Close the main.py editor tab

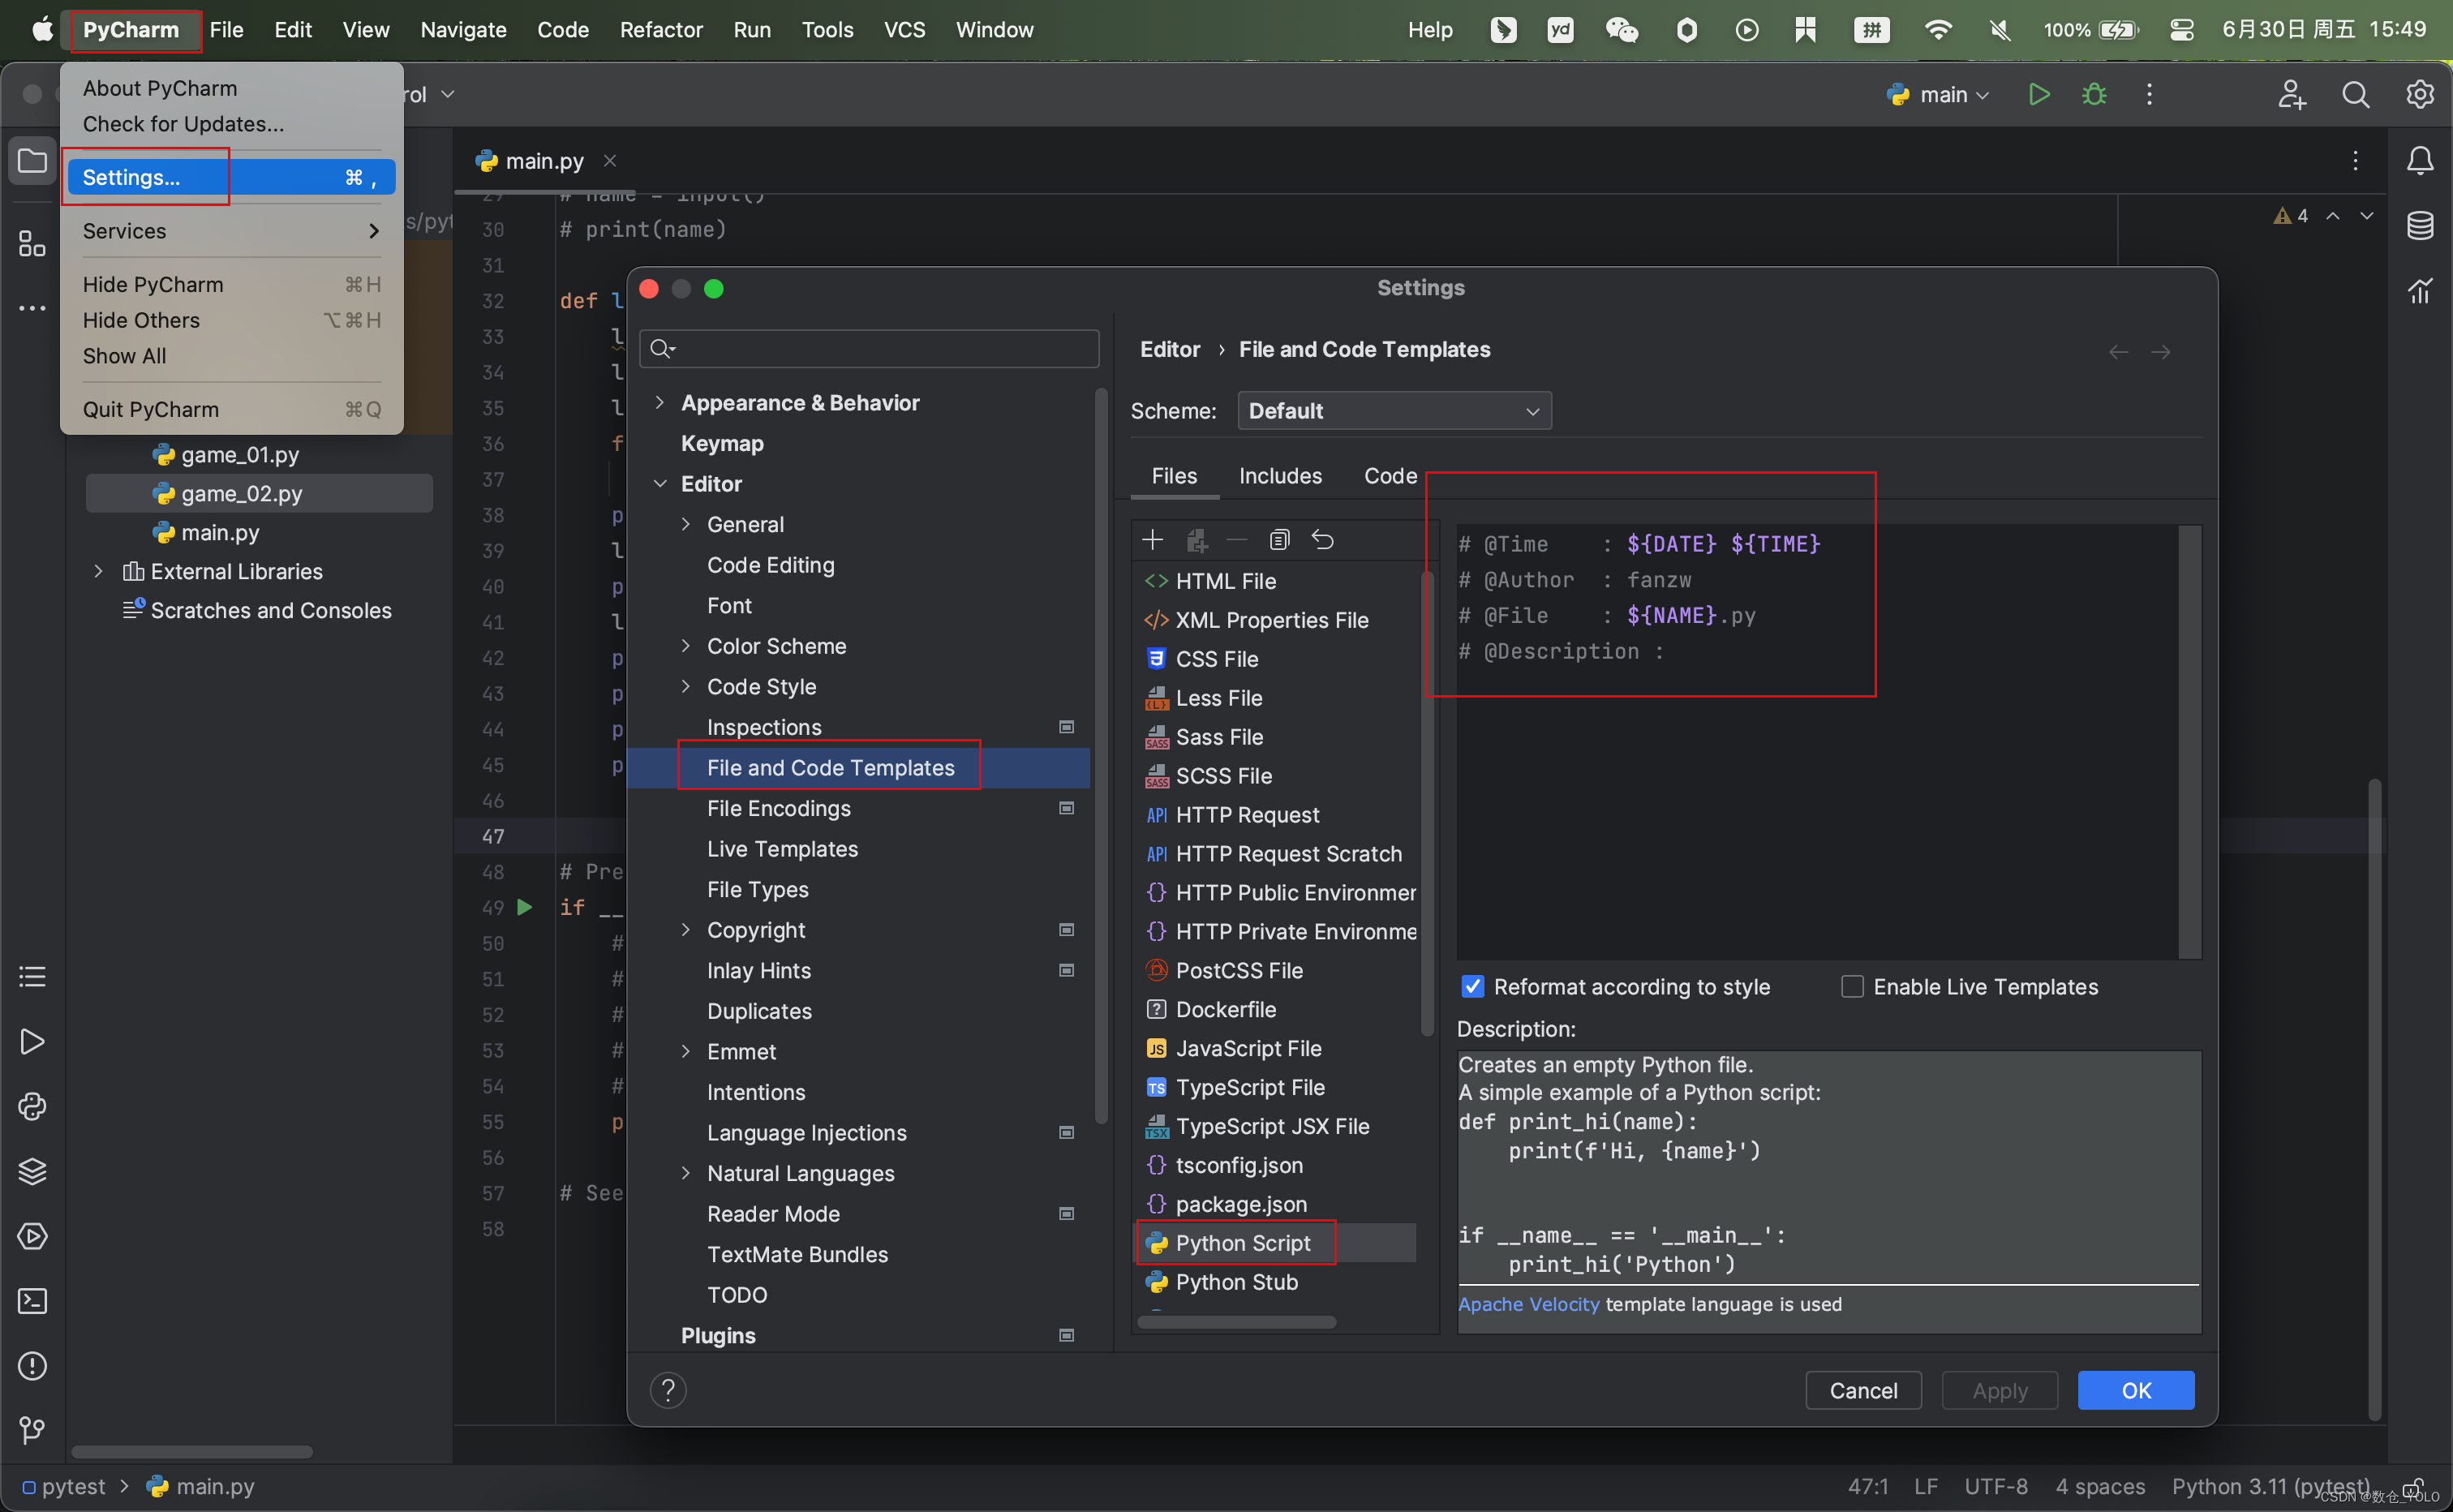click(610, 160)
